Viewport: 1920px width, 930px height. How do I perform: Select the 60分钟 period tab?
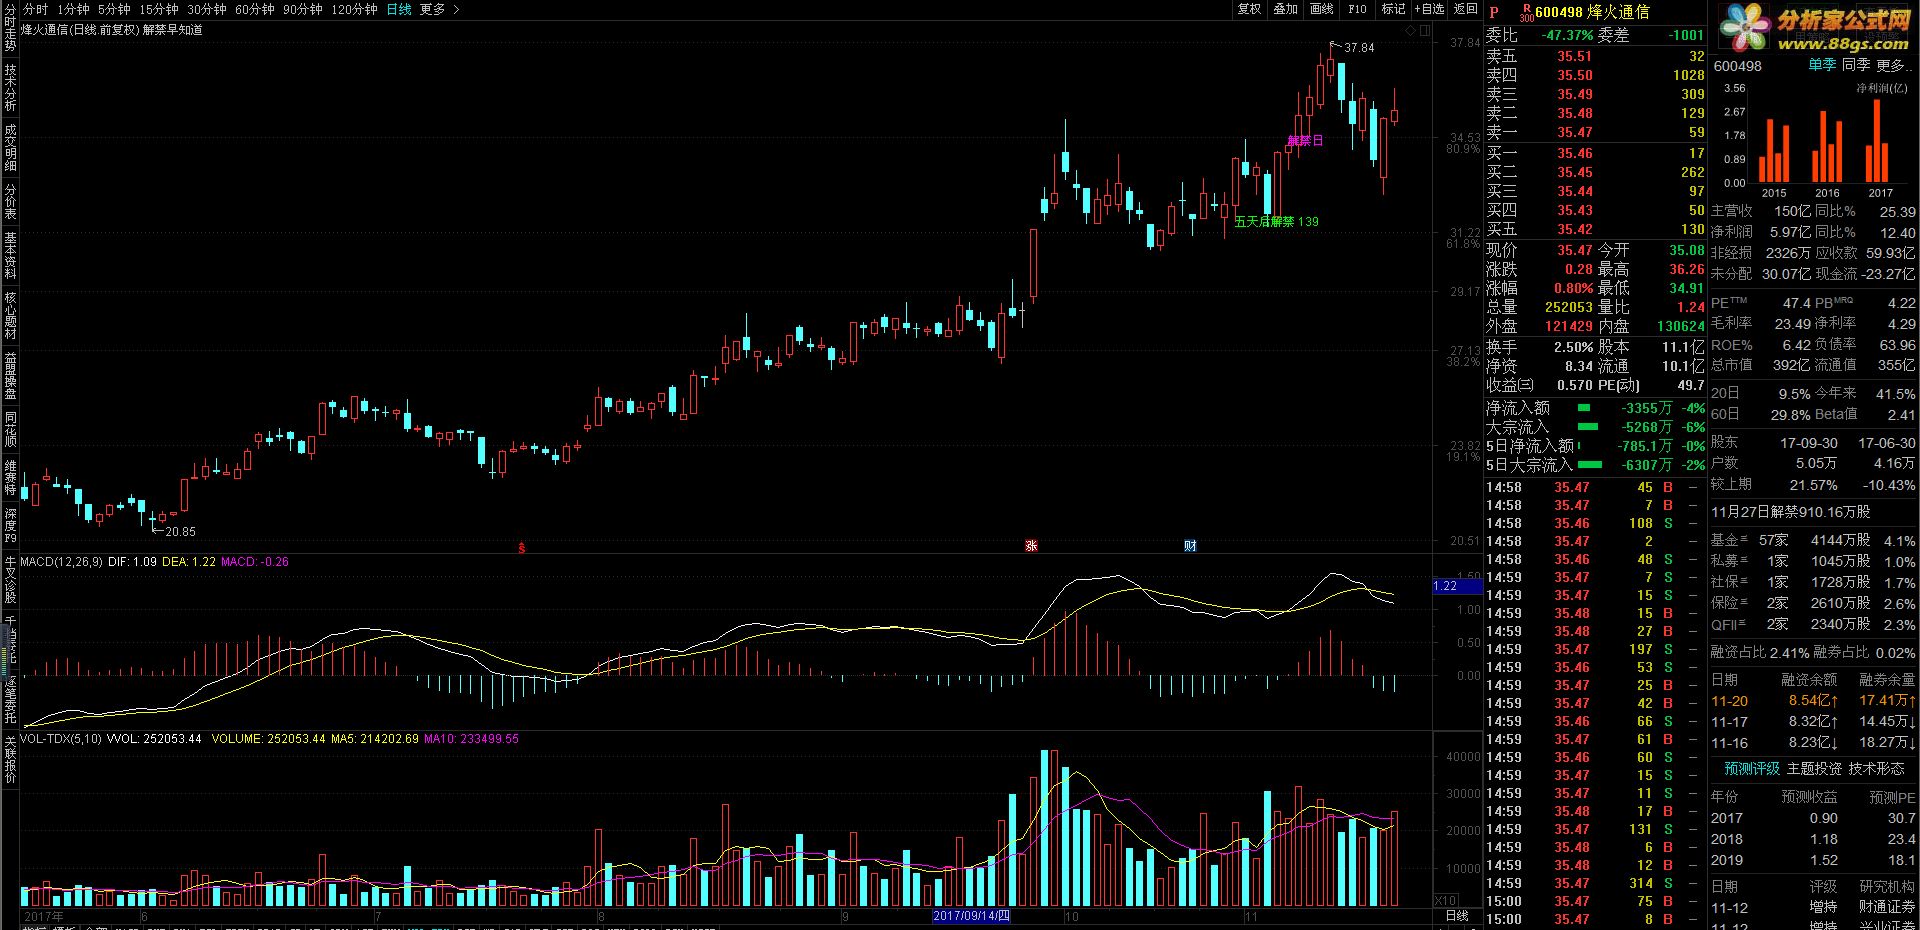pyautogui.click(x=255, y=9)
